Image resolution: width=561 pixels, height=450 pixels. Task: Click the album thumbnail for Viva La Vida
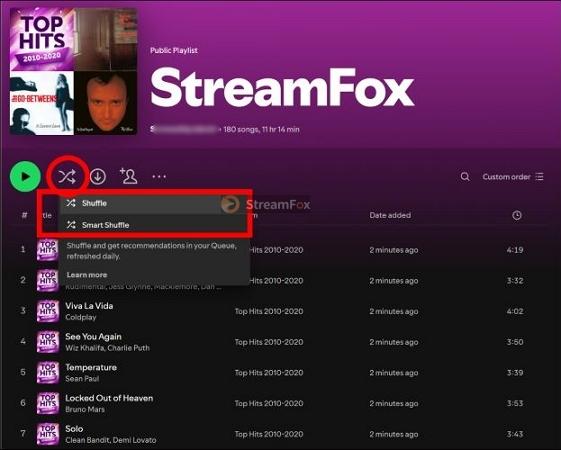click(48, 311)
